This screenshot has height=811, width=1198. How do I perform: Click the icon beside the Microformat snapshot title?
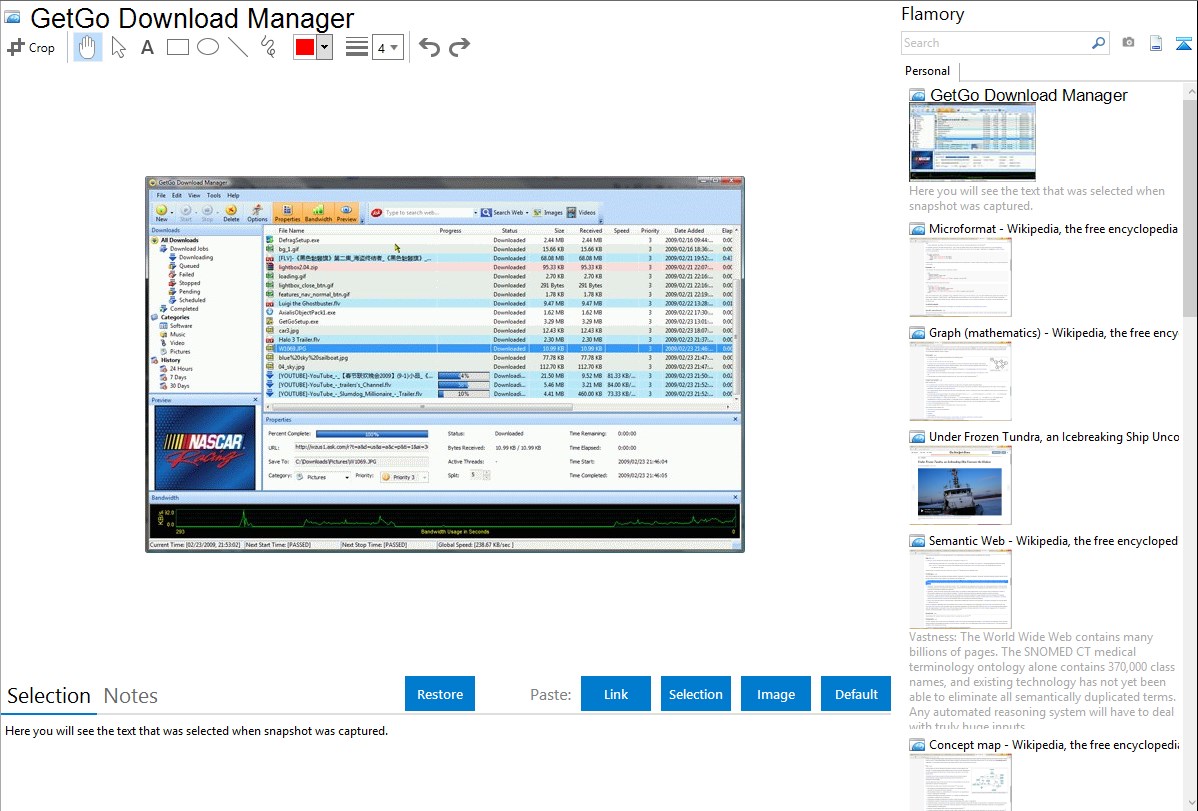click(917, 229)
